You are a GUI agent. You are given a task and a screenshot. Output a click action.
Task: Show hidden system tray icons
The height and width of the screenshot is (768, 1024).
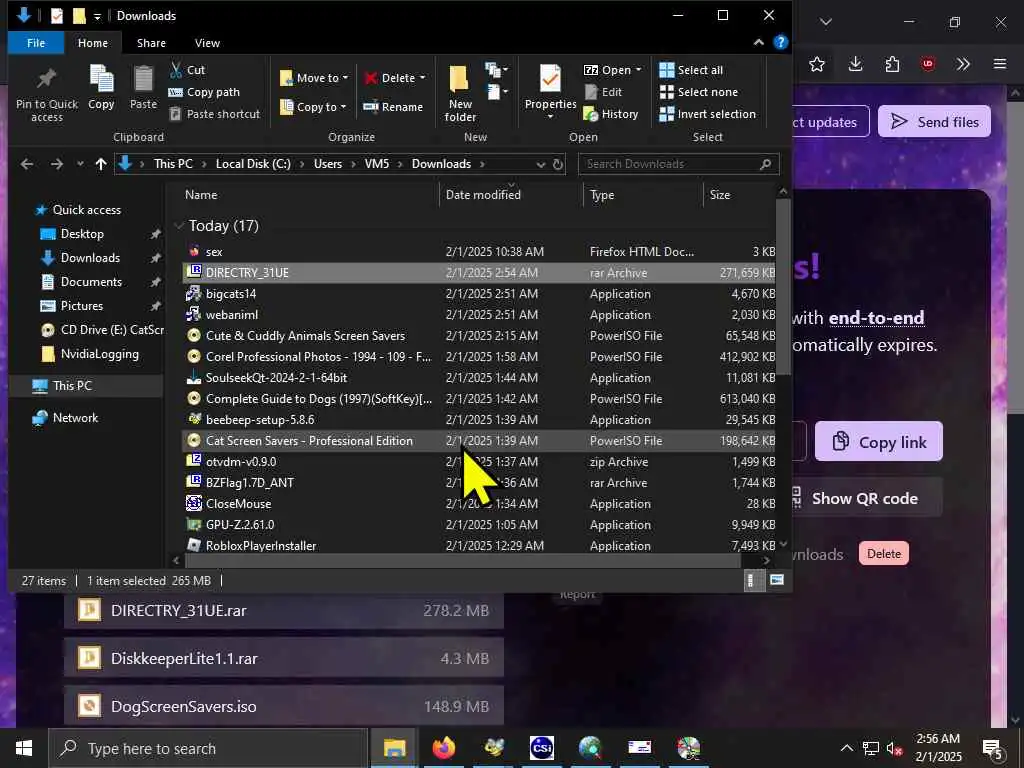[846, 748]
